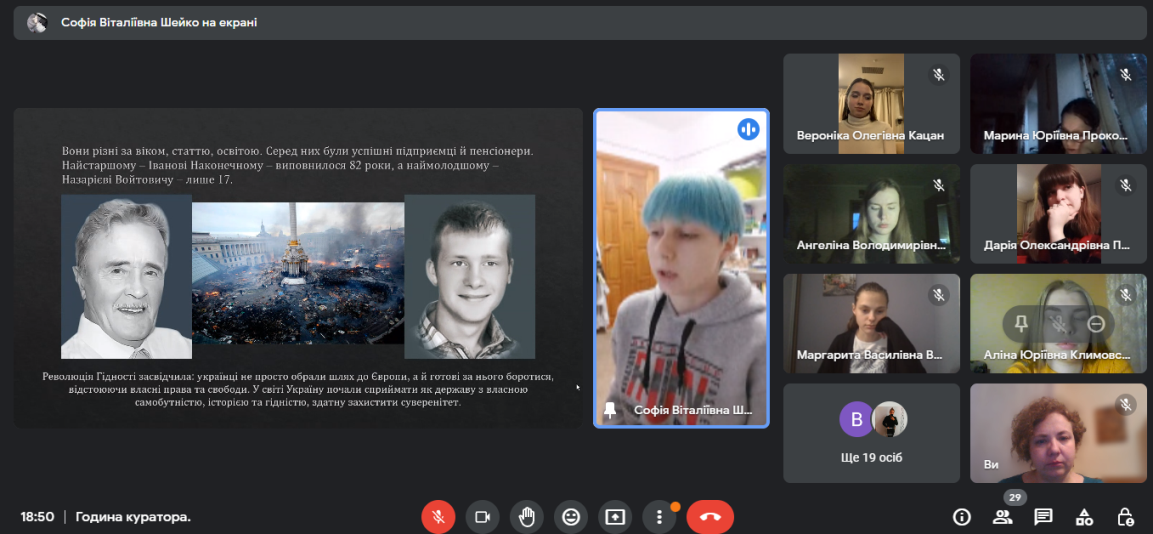Unpin Софія Віталіївна's video tile

click(610, 410)
